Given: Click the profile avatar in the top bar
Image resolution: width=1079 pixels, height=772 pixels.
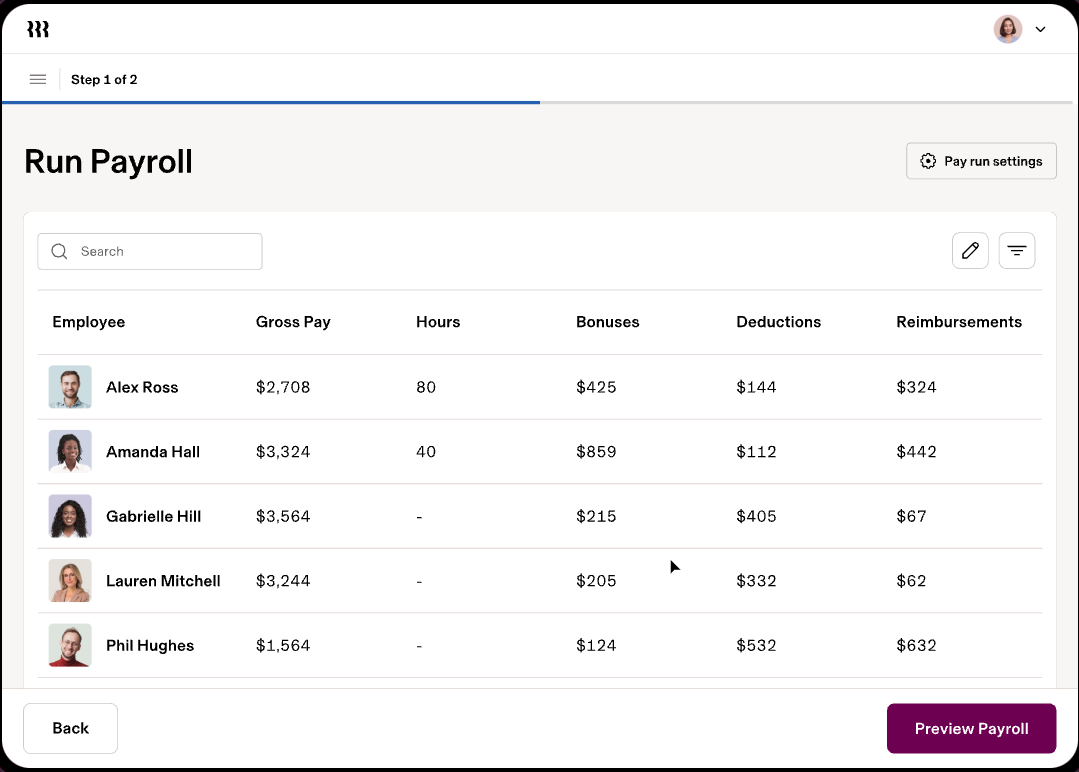Looking at the screenshot, I should [1007, 29].
